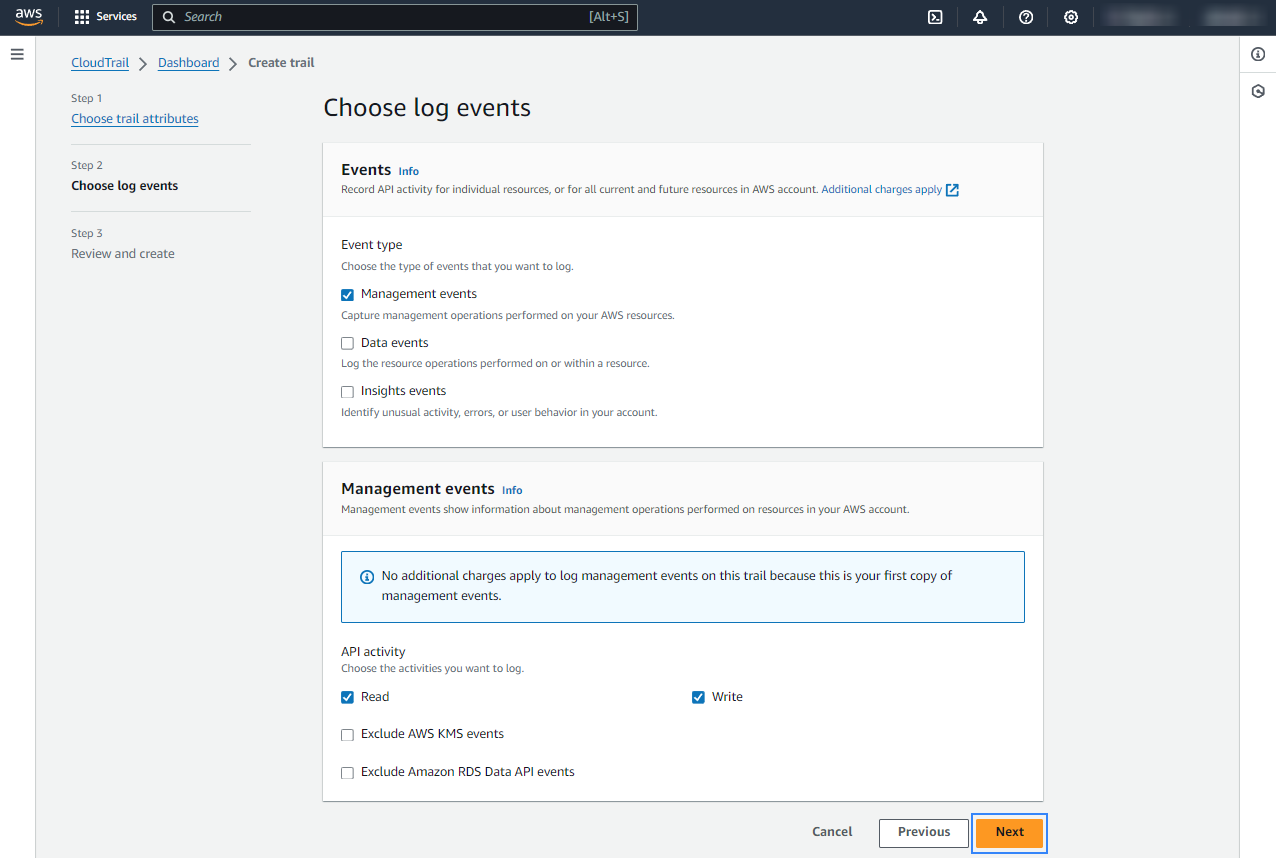Enable the Data events checkbox
Viewport: 1276px width, 858px height.
point(348,343)
